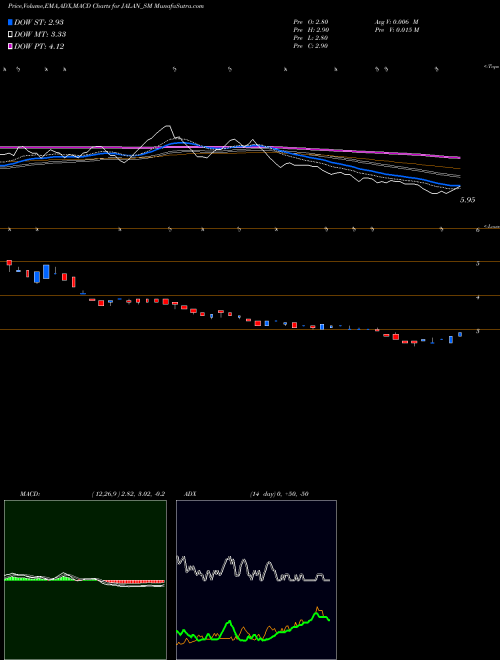500x660 pixels.
Task: Click the ADX panel title label
Action: 190,494
